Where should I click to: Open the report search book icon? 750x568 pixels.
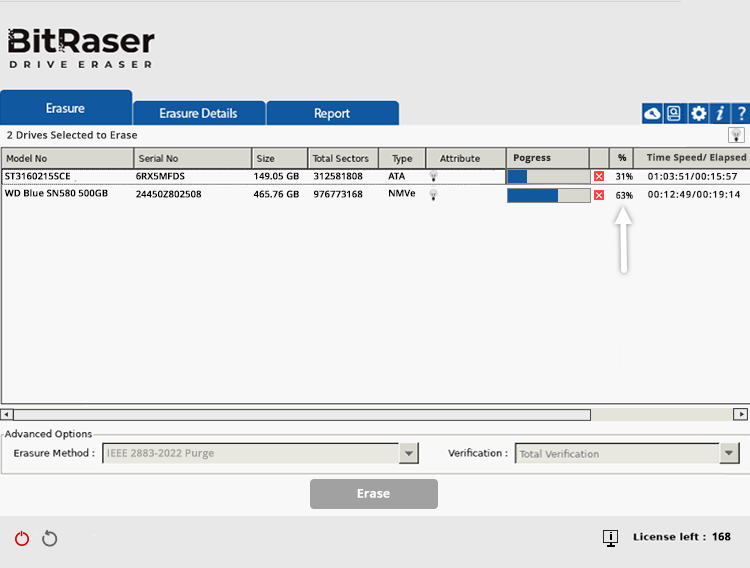[675, 114]
